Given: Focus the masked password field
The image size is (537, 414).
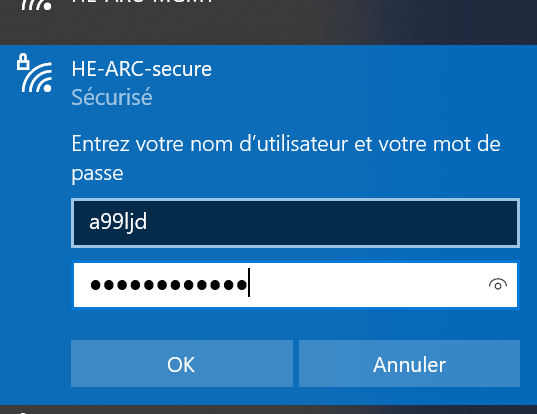Looking at the screenshot, I should pos(295,285).
